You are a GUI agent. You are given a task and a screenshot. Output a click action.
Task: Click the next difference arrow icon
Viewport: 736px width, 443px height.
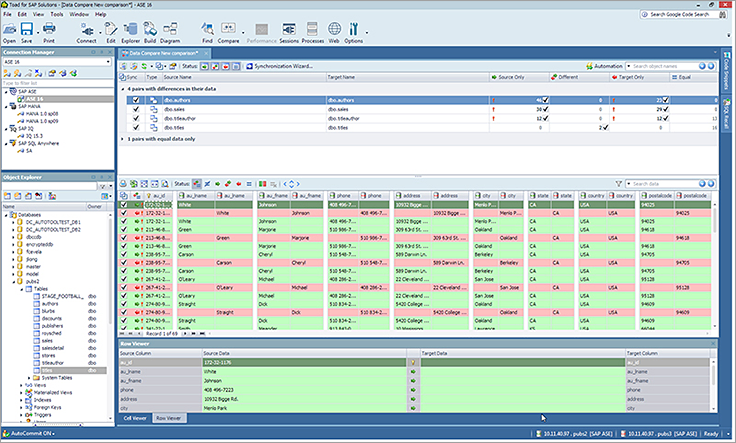tap(298, 183)
